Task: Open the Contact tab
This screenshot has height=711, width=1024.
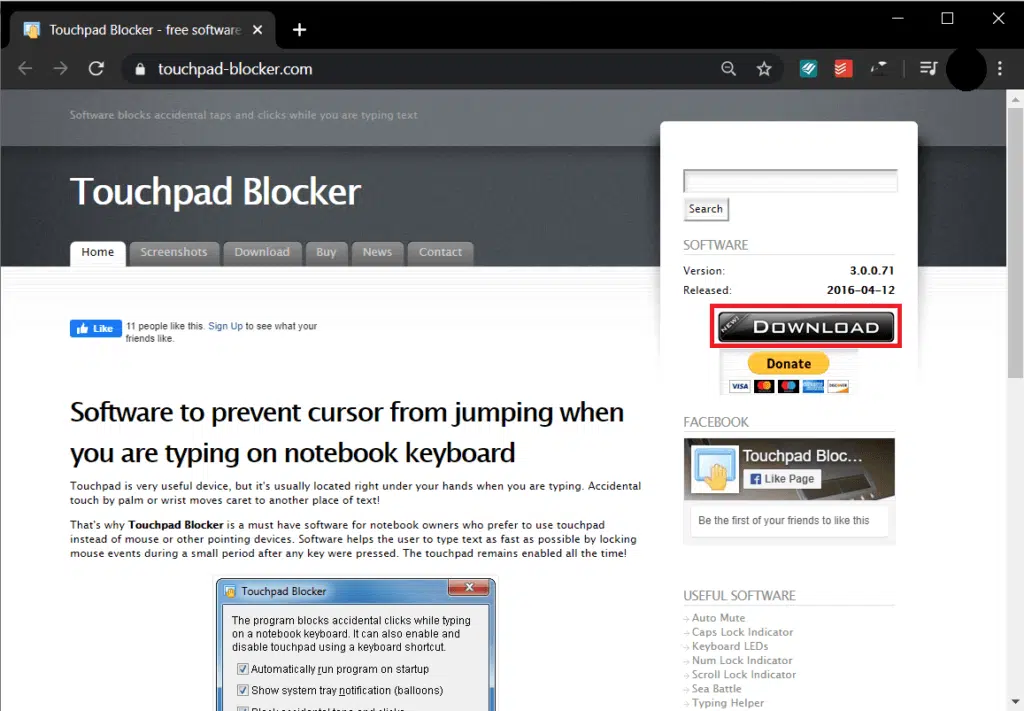Action: pos(440,253)
